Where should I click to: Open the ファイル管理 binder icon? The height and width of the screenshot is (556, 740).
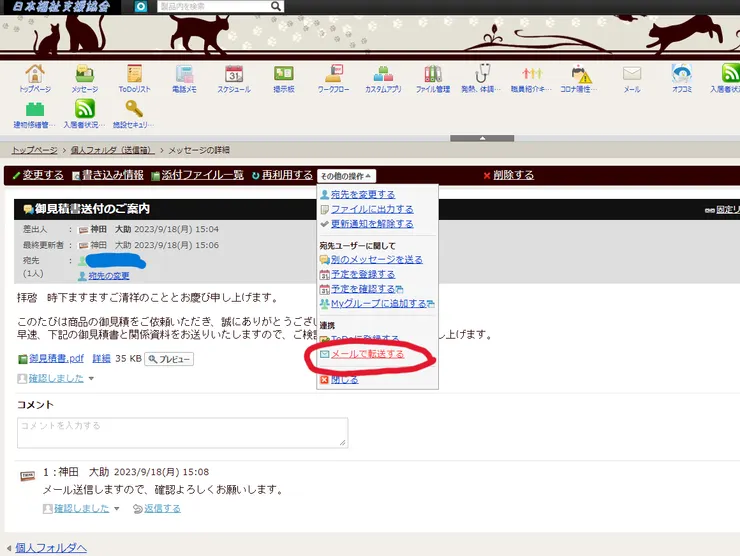tap(432, 74)
